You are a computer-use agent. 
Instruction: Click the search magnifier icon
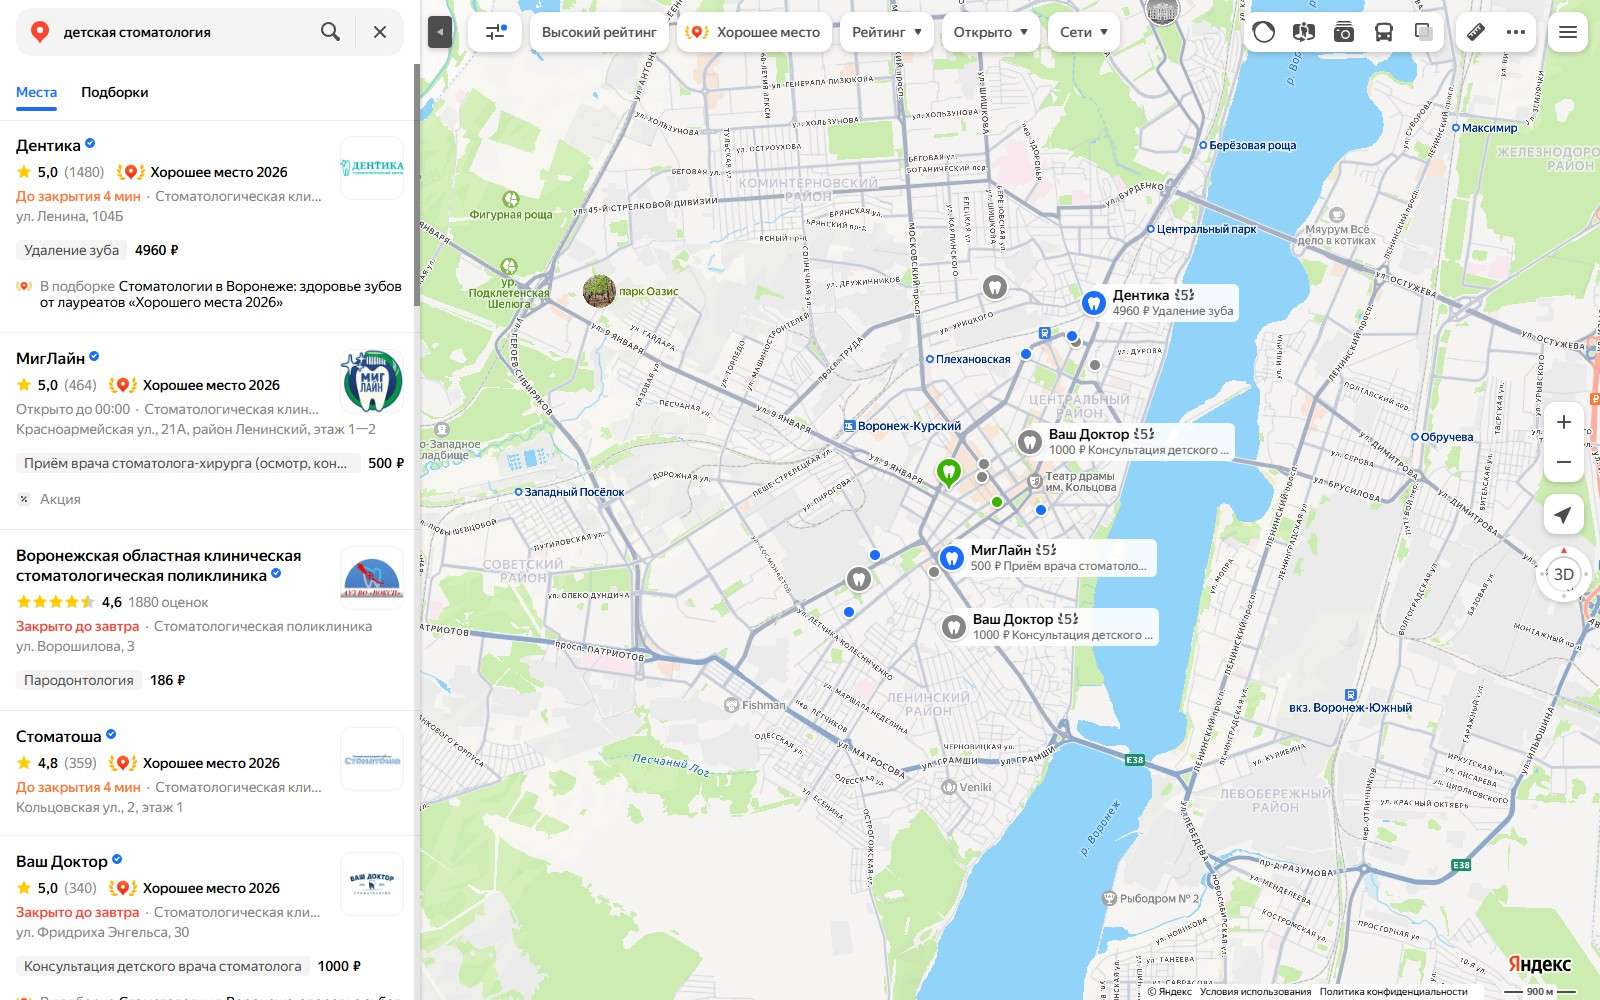[x=330, y=32]
